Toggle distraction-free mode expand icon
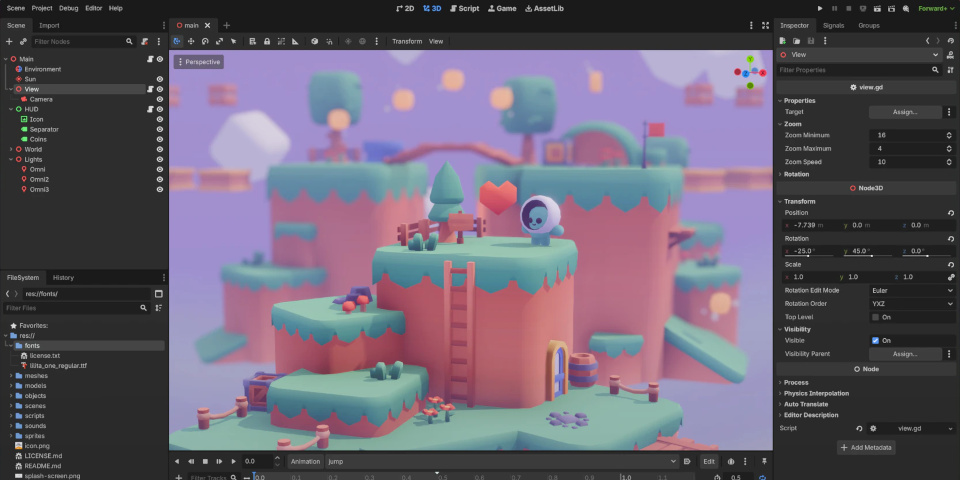 (x=765, y=24)
